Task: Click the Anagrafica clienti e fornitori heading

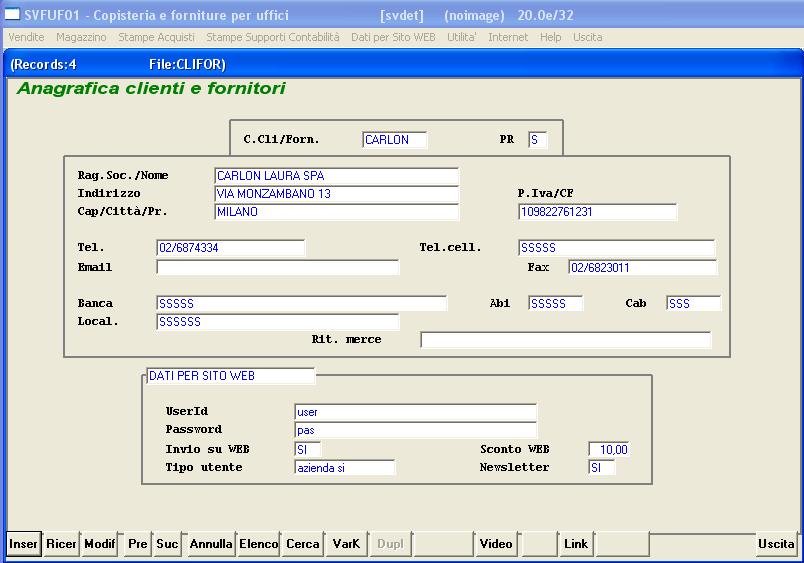Action: [x=151, y=89]
